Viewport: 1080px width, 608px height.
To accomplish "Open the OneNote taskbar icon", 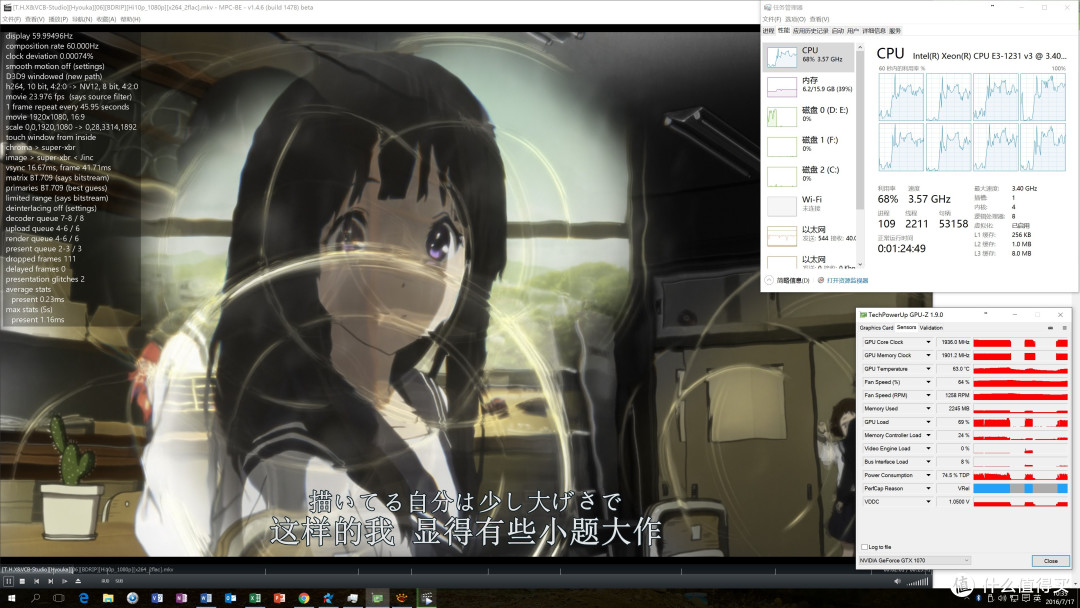I will click(181, 598).
